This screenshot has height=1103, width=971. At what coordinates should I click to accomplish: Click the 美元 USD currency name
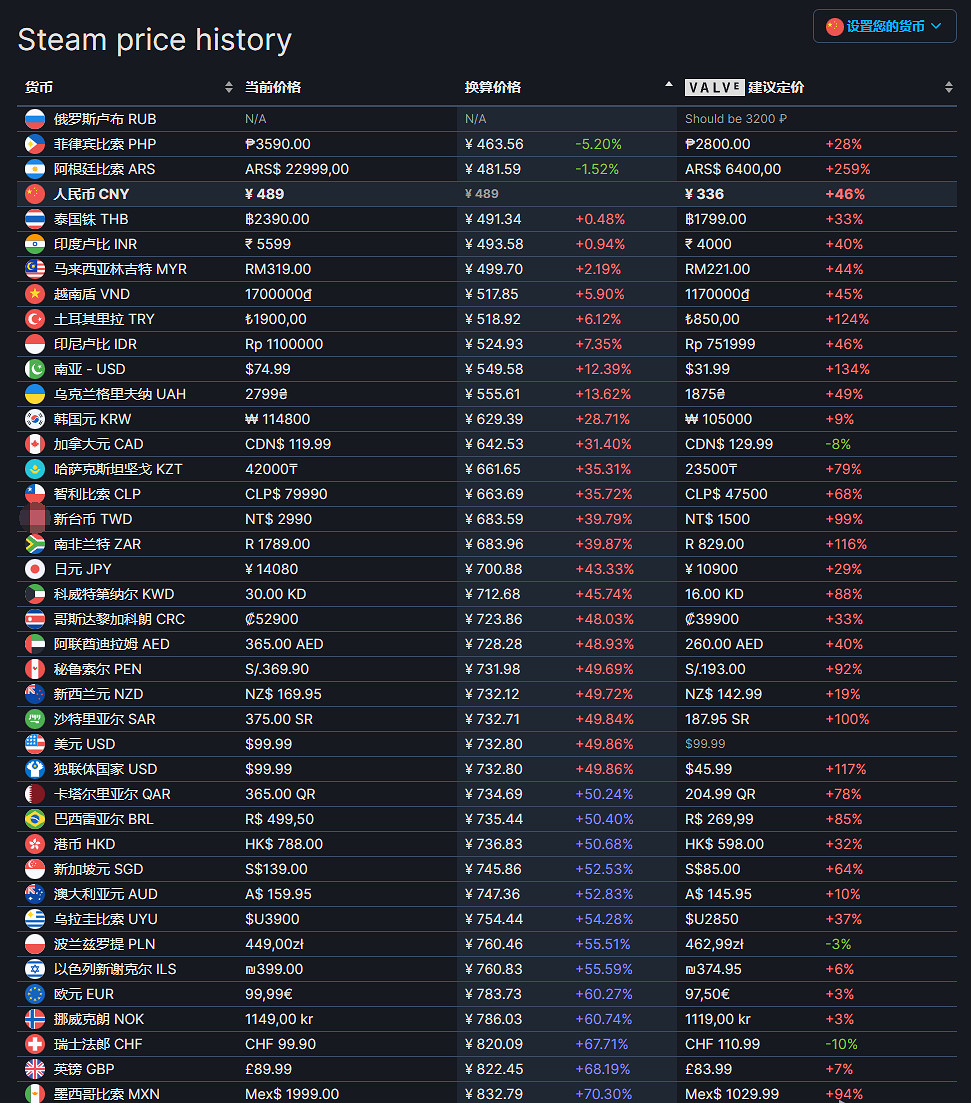click(x=84, y=744)
